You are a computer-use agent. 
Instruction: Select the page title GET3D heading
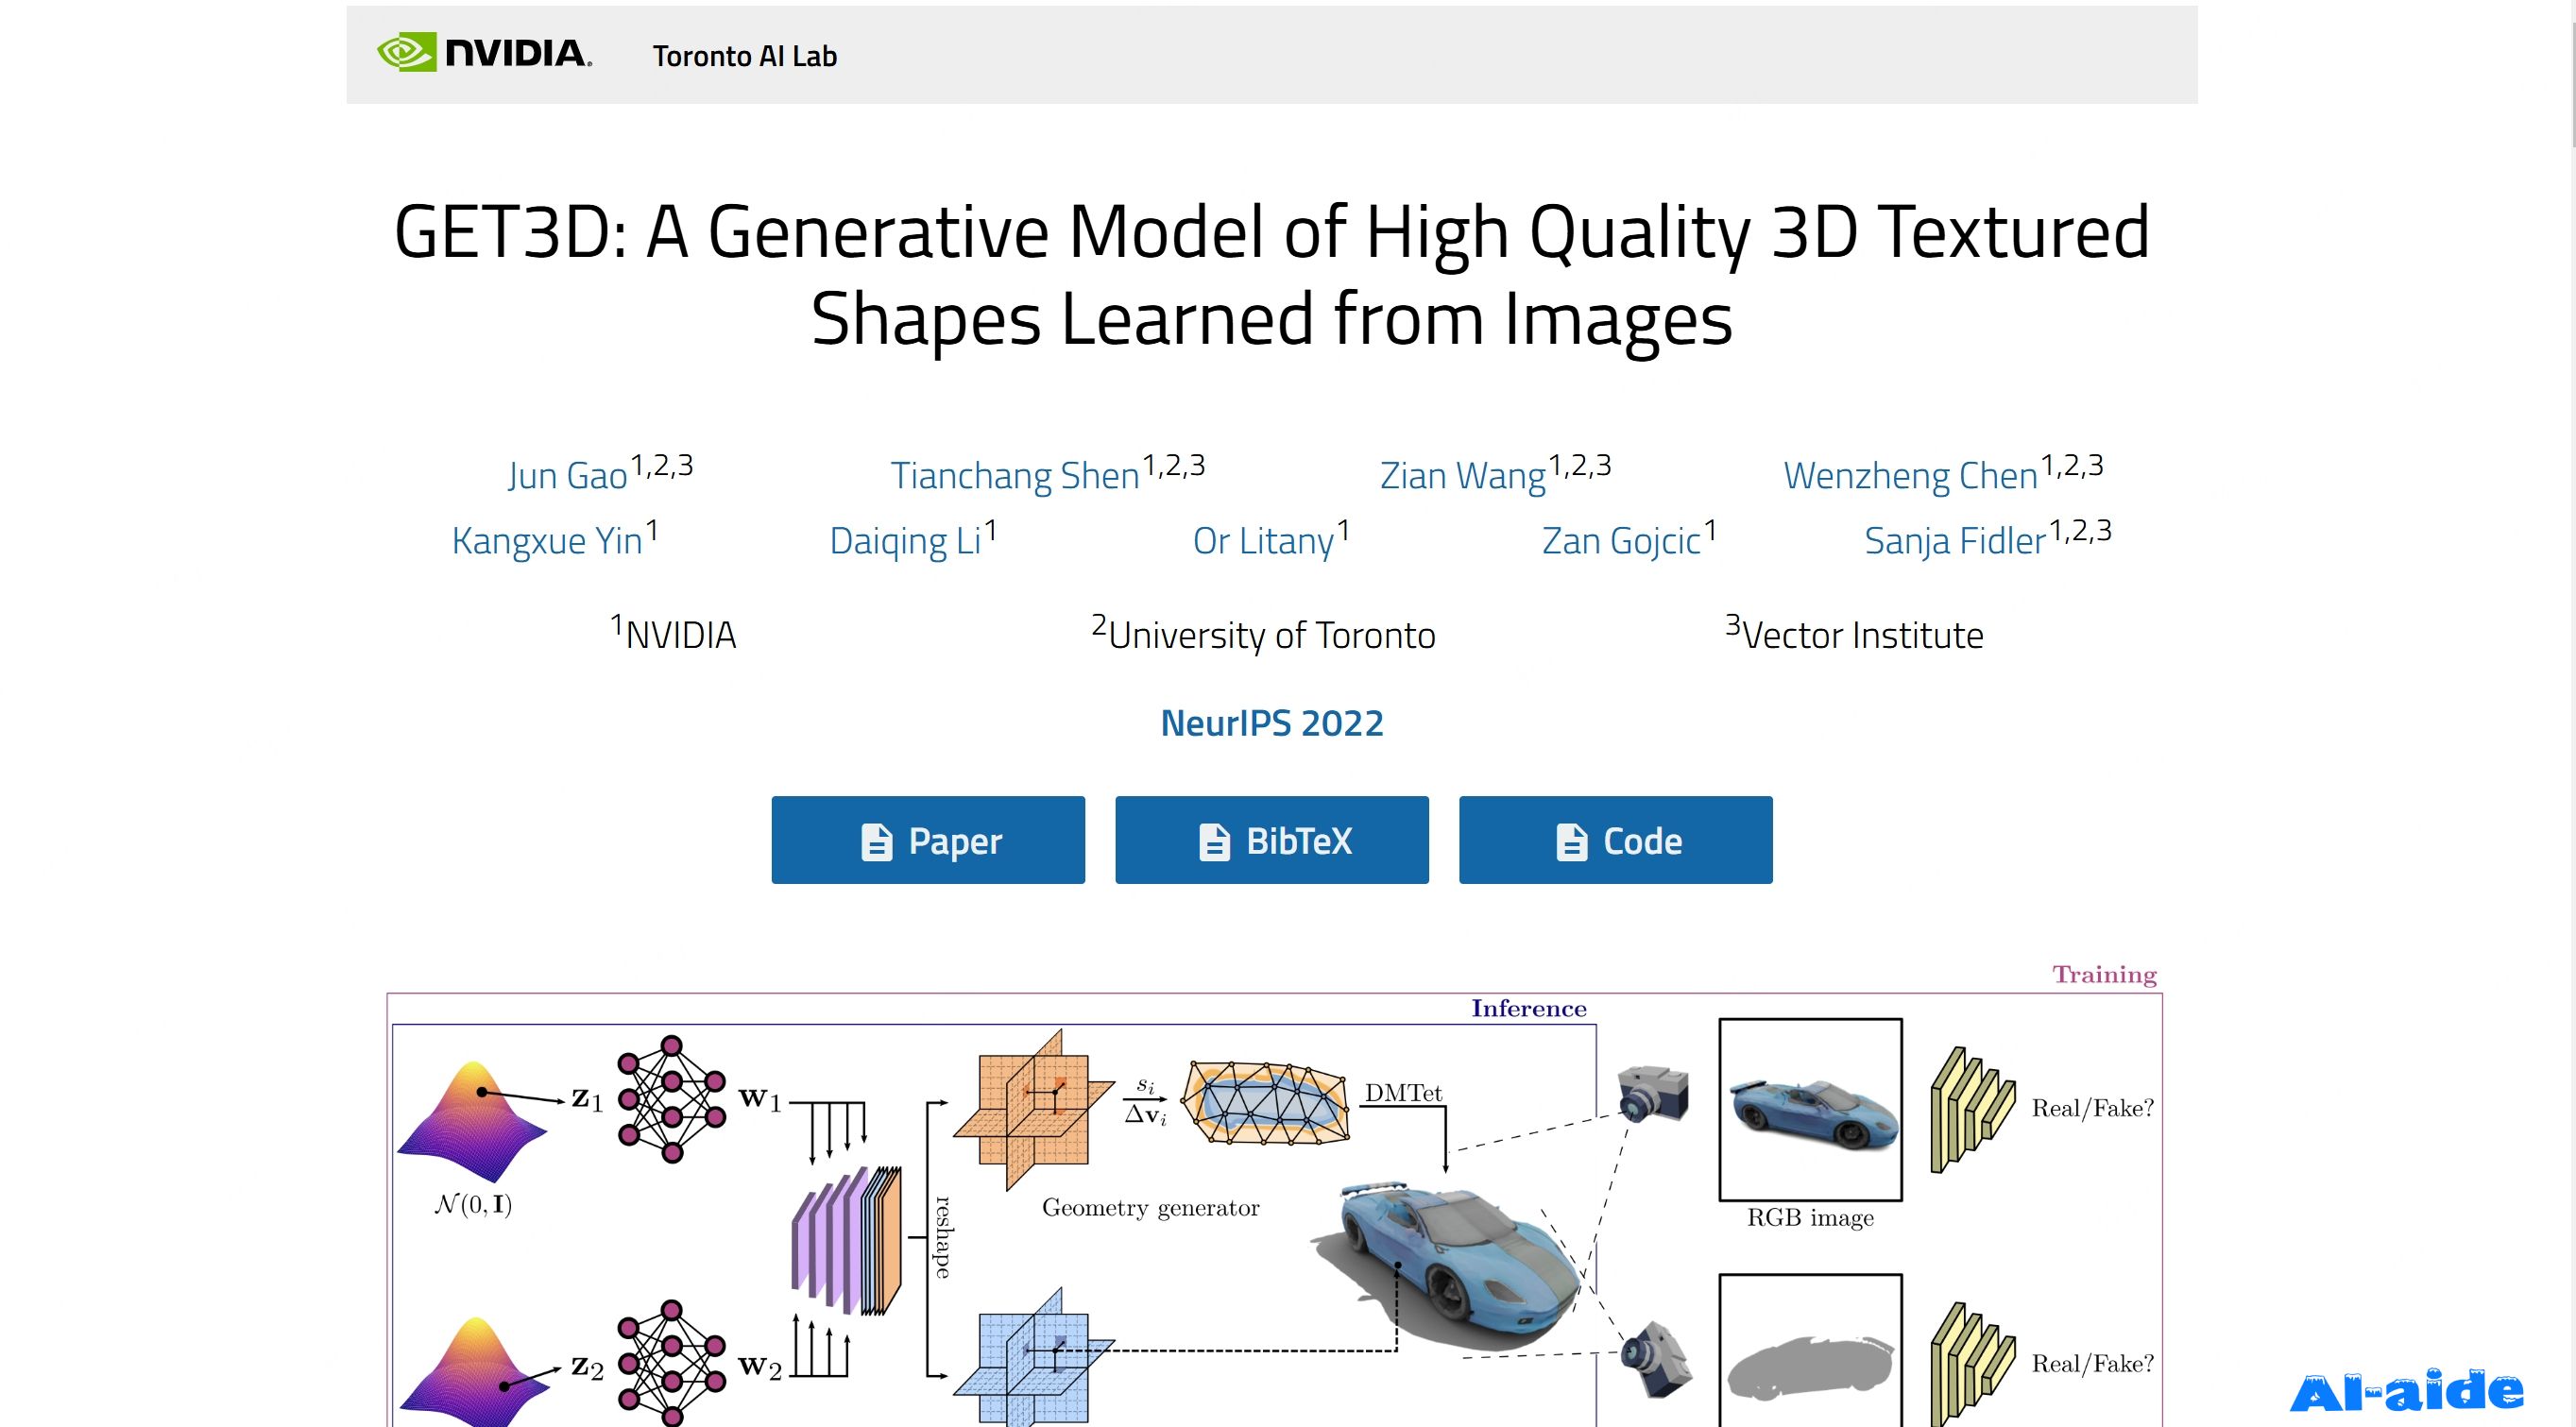(1272, 274)
